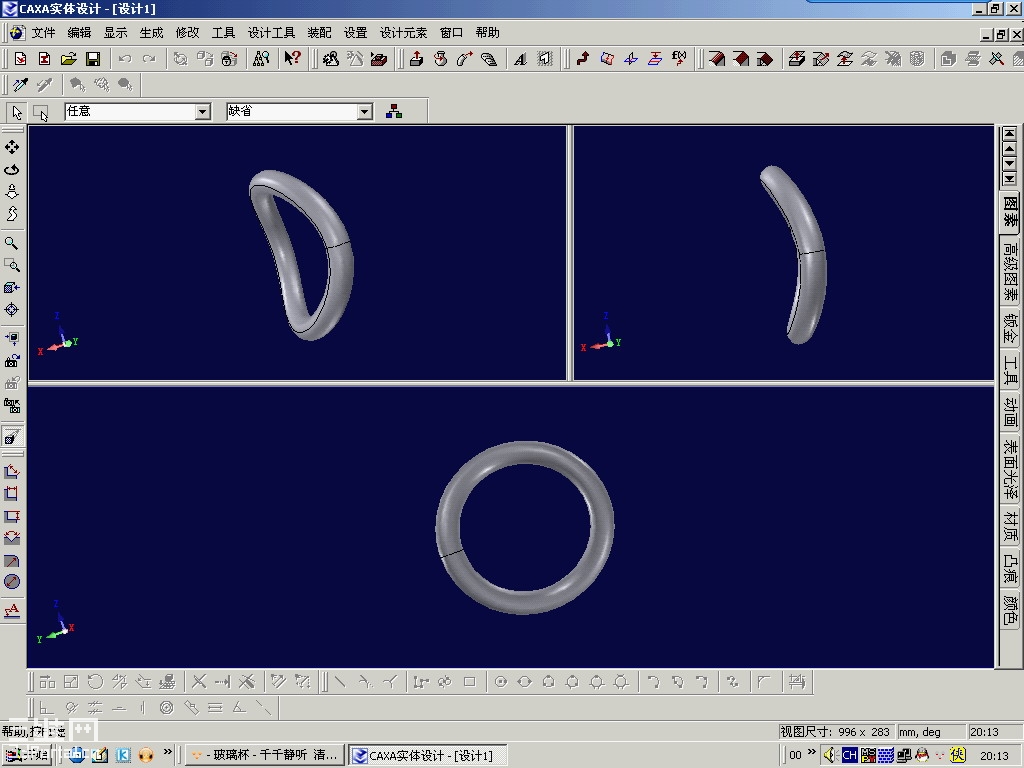Image resolution: width=1024 pixels, height=768 pixels.
Task: Open the context help with the question mark icon
Action: [x=291, y=58]
